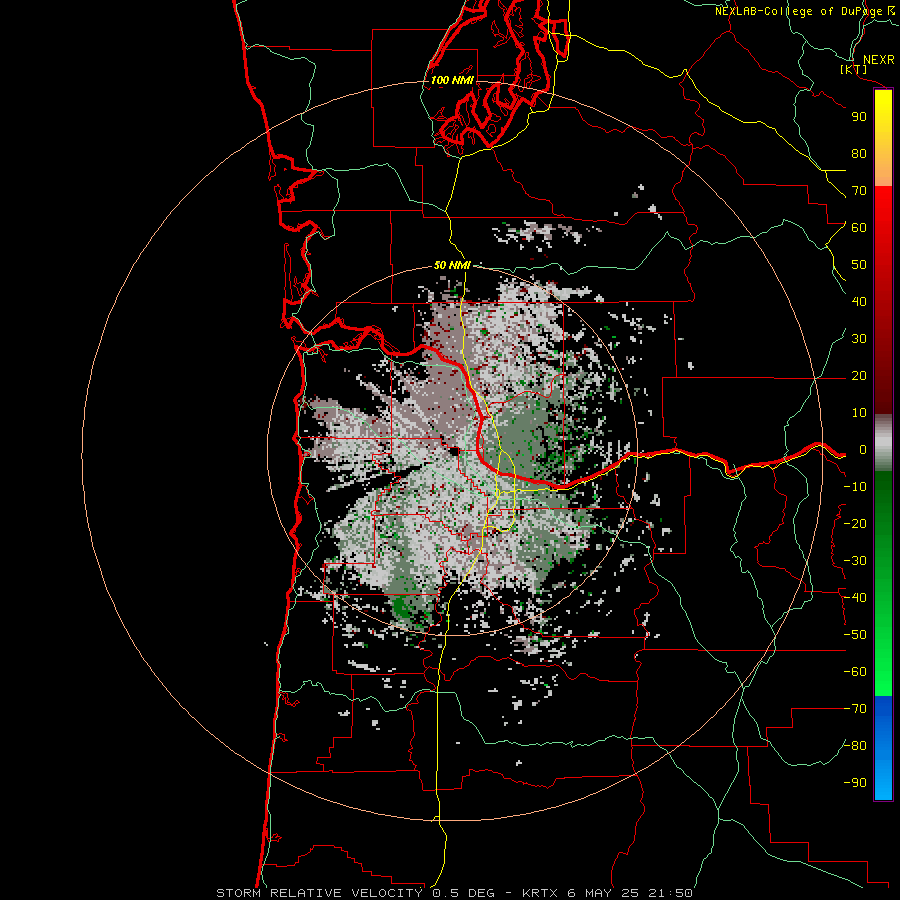Click the -50 scale label
Screen dimensions: 900x900
click(855, 635)
